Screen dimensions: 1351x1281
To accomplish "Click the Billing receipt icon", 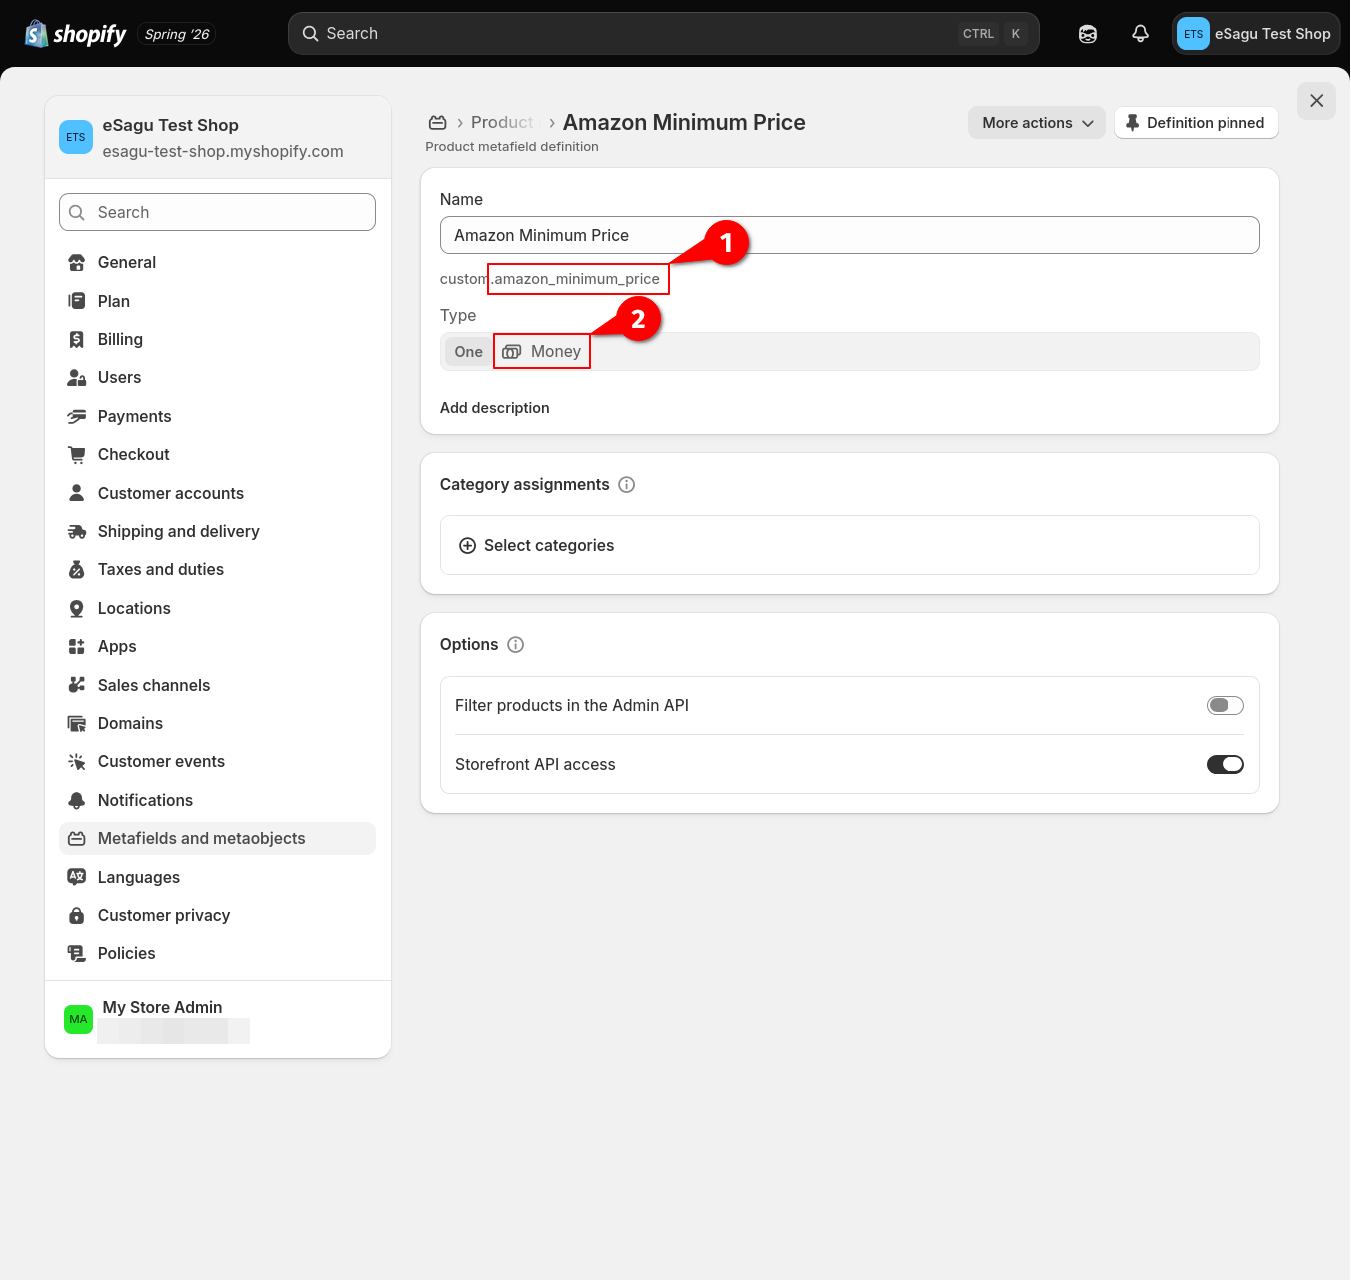I will pyautogui.click(x=77, y=340).
